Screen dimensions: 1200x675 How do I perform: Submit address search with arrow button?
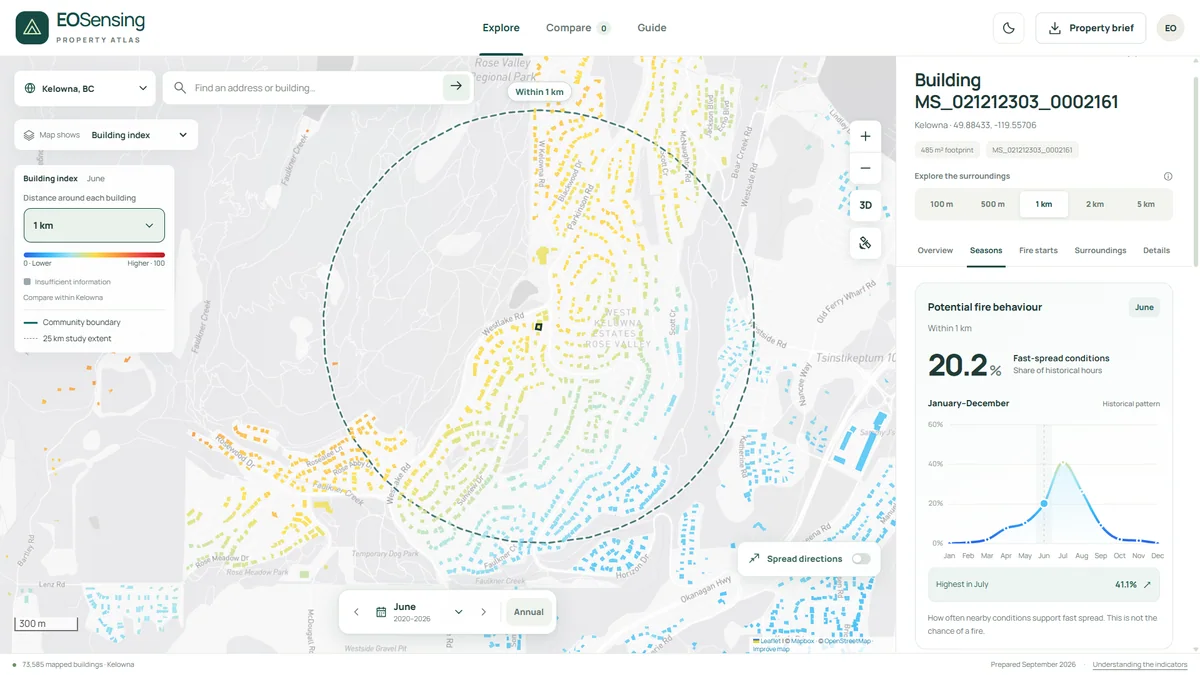pyautogui.click(x=456, y=87)
